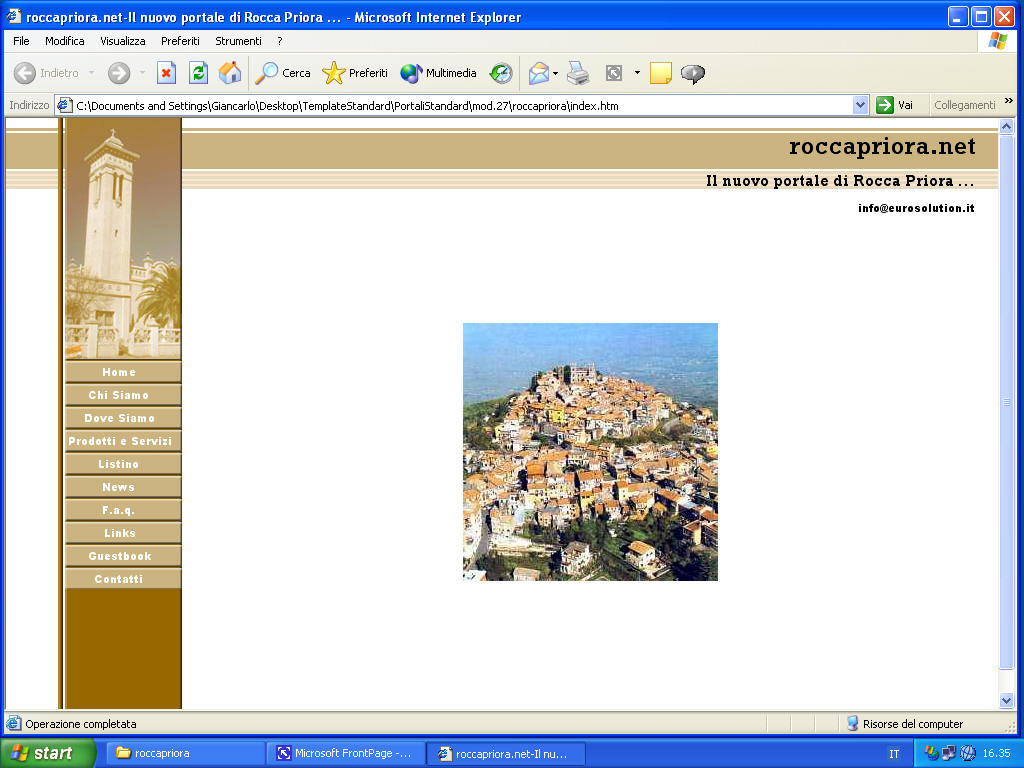Open the Mail button dropdown arrow

click(555, 73)
